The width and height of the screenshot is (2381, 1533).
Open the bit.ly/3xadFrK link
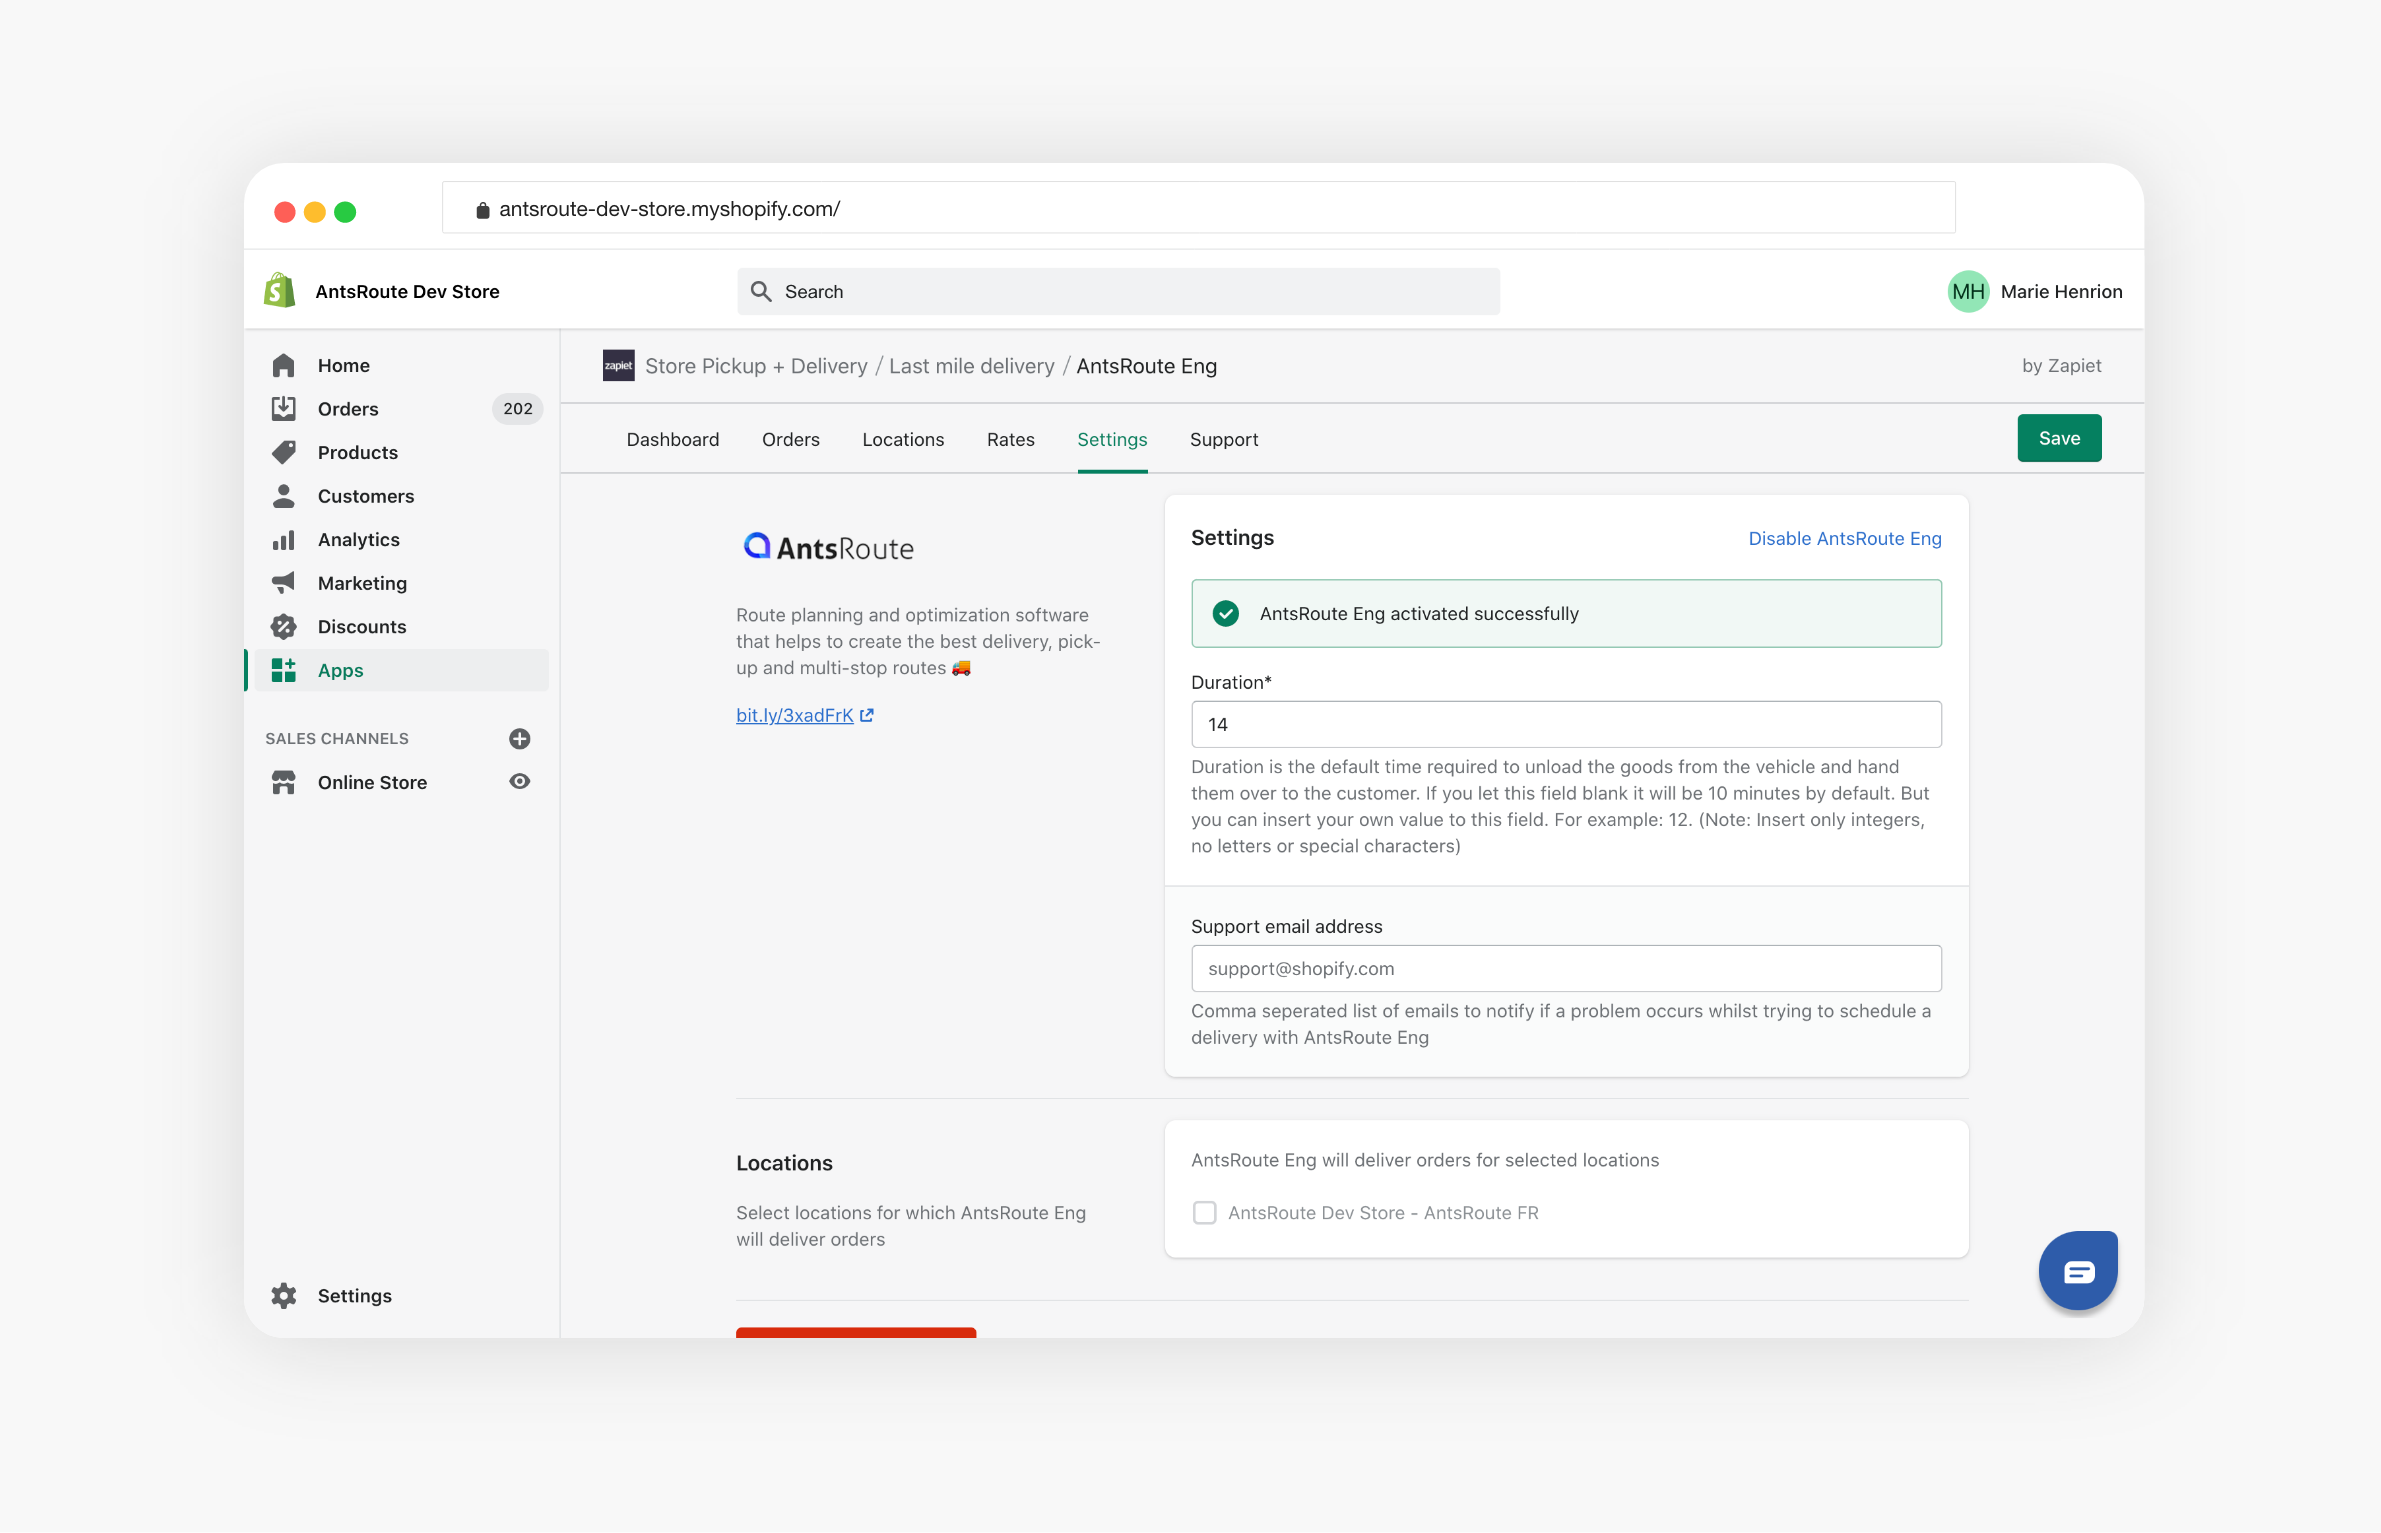pyautogui.click(x=794, y=716)
